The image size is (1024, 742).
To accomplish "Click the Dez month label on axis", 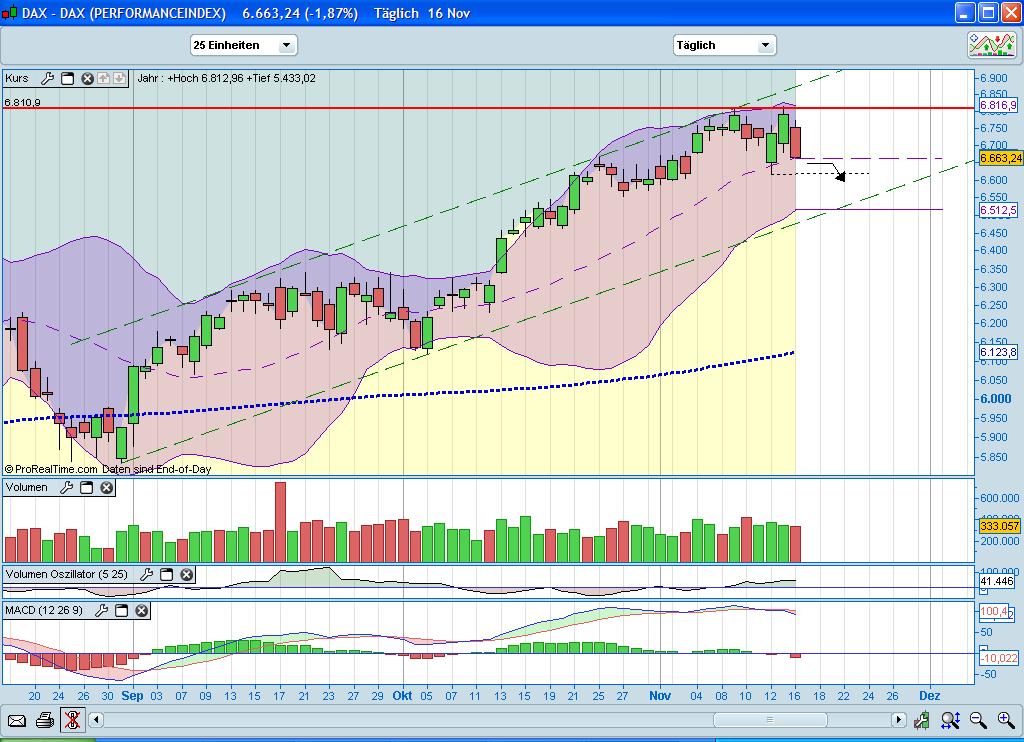I will pyautogui.click(x=930, y=696).
